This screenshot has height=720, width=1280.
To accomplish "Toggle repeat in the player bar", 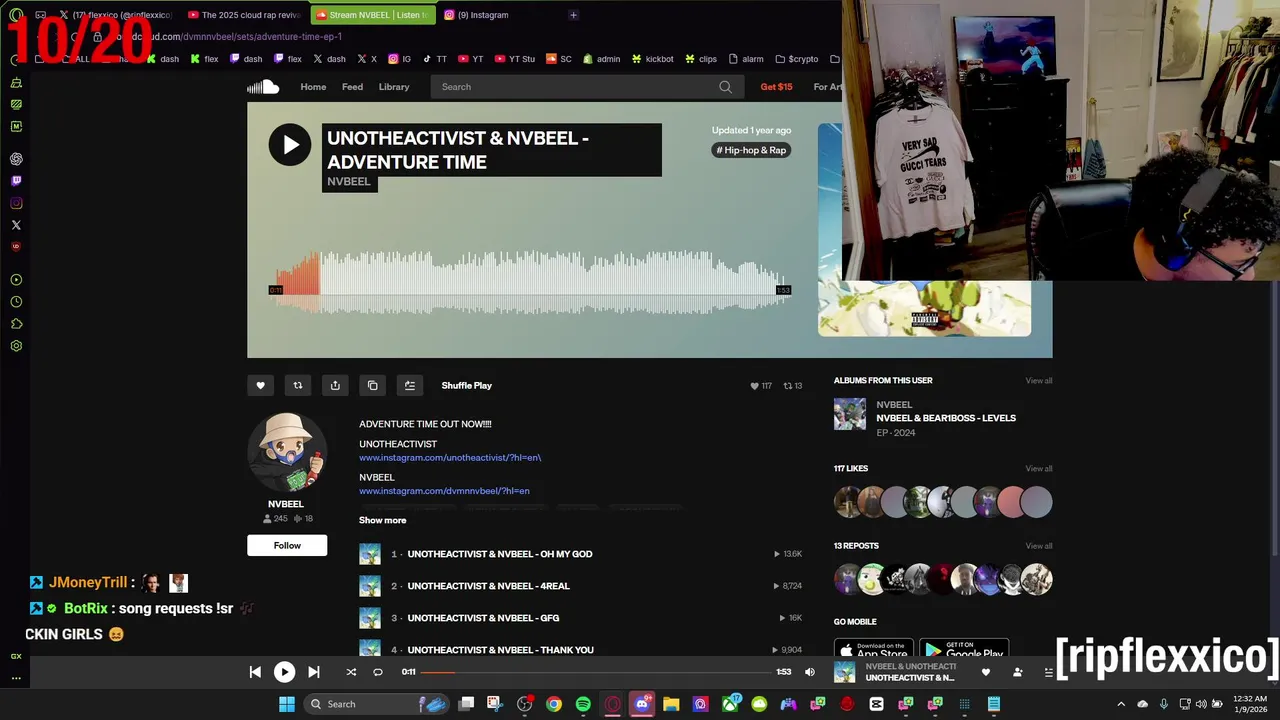I will pos(378,672).
